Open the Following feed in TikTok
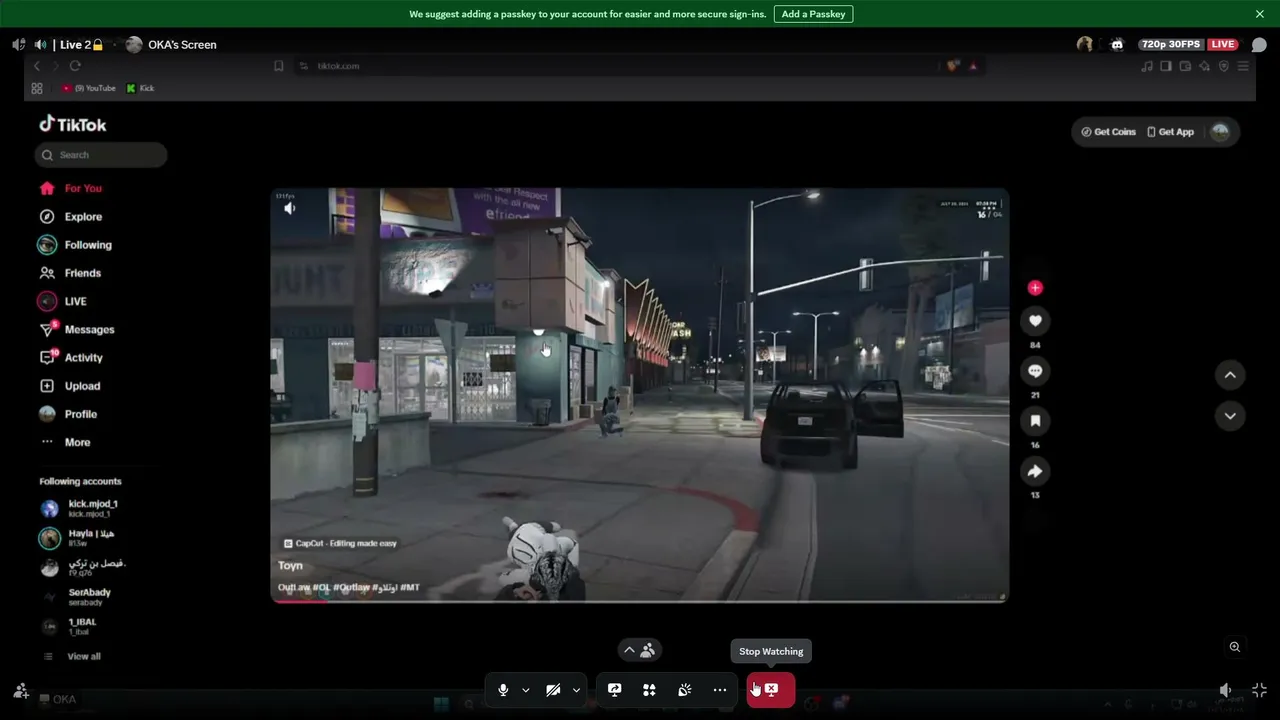The width and height of the screenshot is (1280, 720). point(75,245)
